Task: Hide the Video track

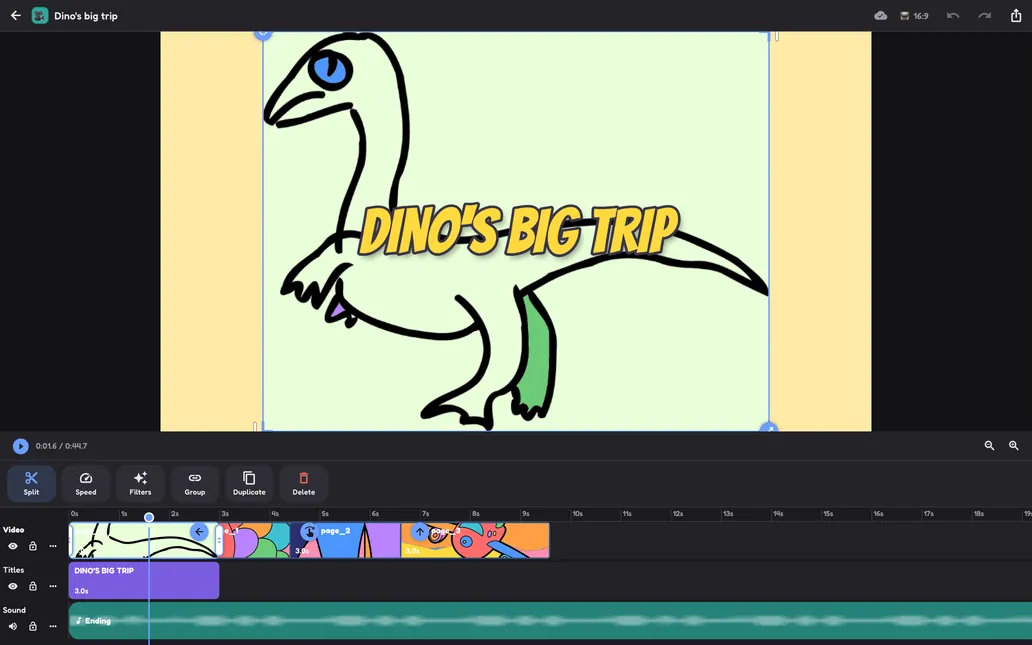Action: (13, 546)
